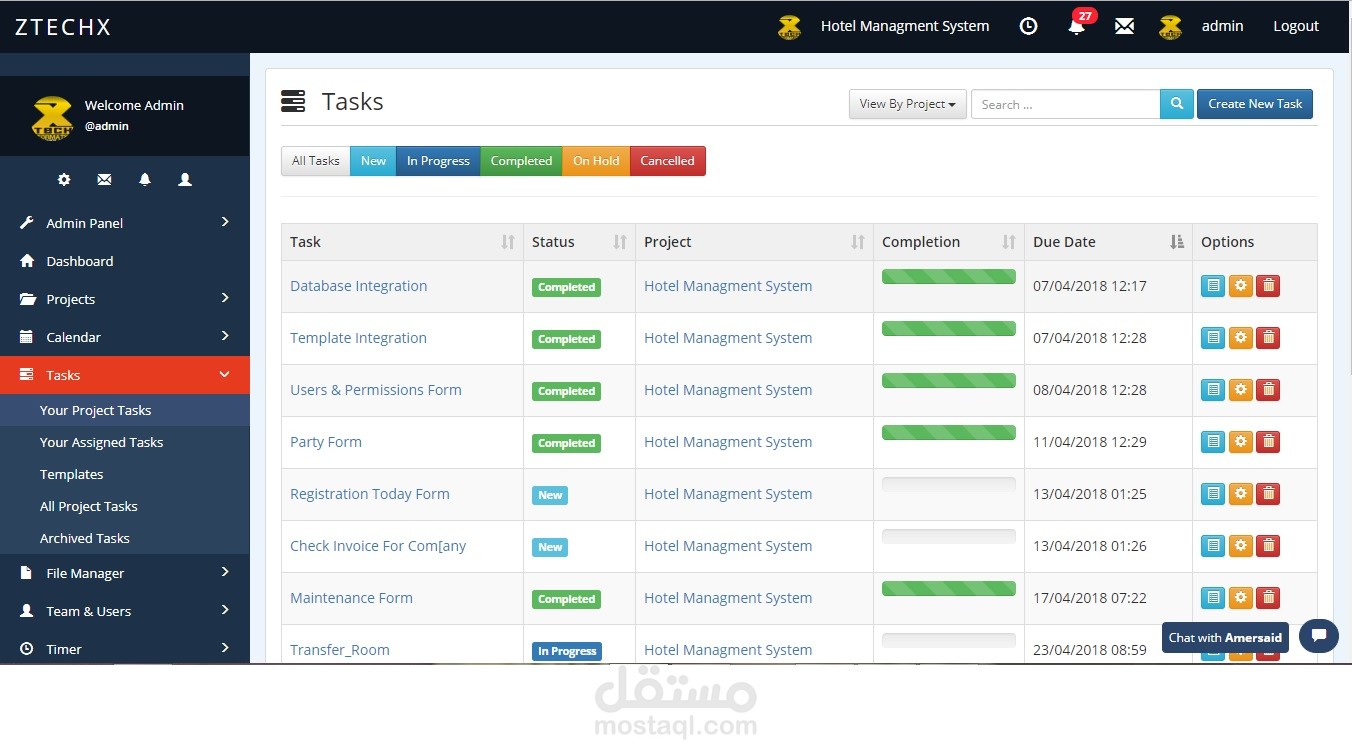
Task: Expand the Projects sidebar menu
Action: [x=125, y=299]
